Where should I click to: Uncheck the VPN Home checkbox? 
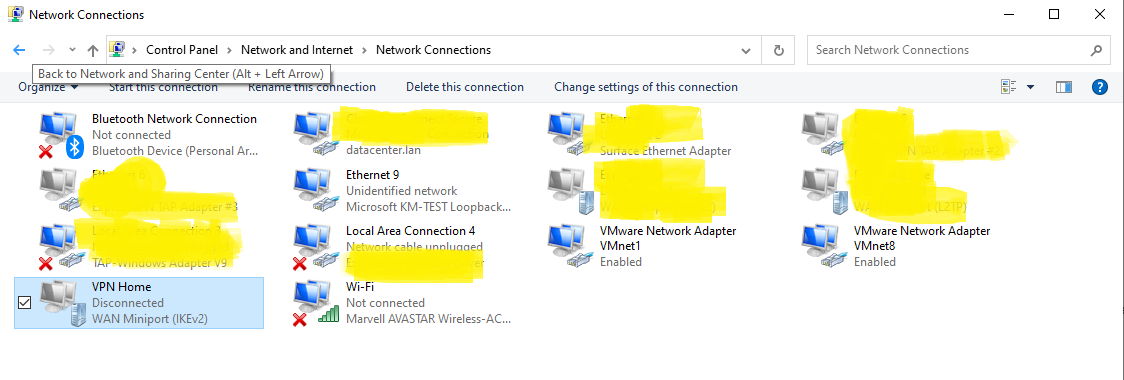24,303
